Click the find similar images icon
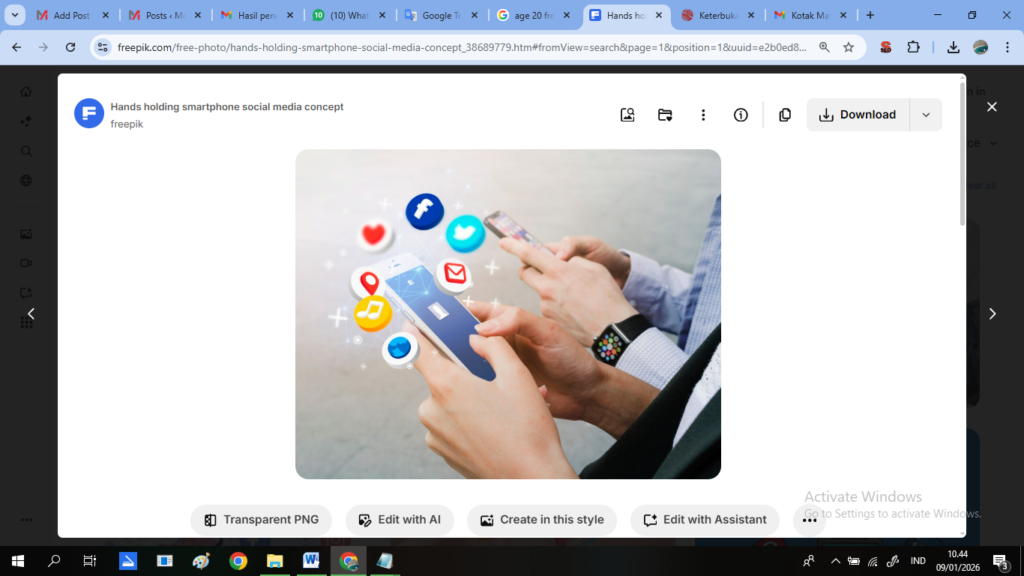Image resolution: width=1024 pixels, height=576 pixels. (x=627, y=115)
